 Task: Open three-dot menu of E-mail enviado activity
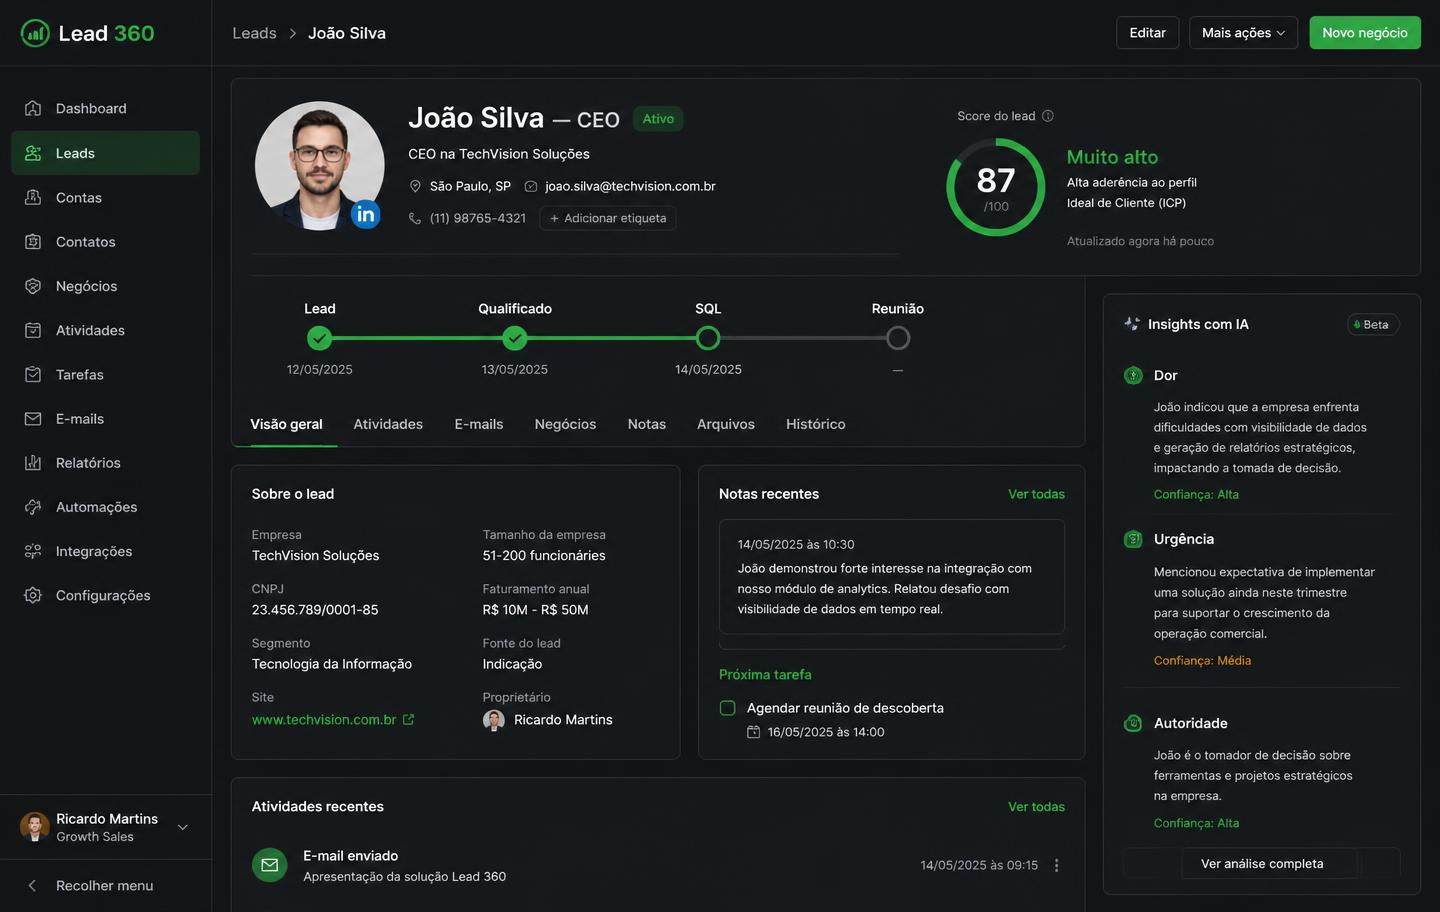point(1057,865)
